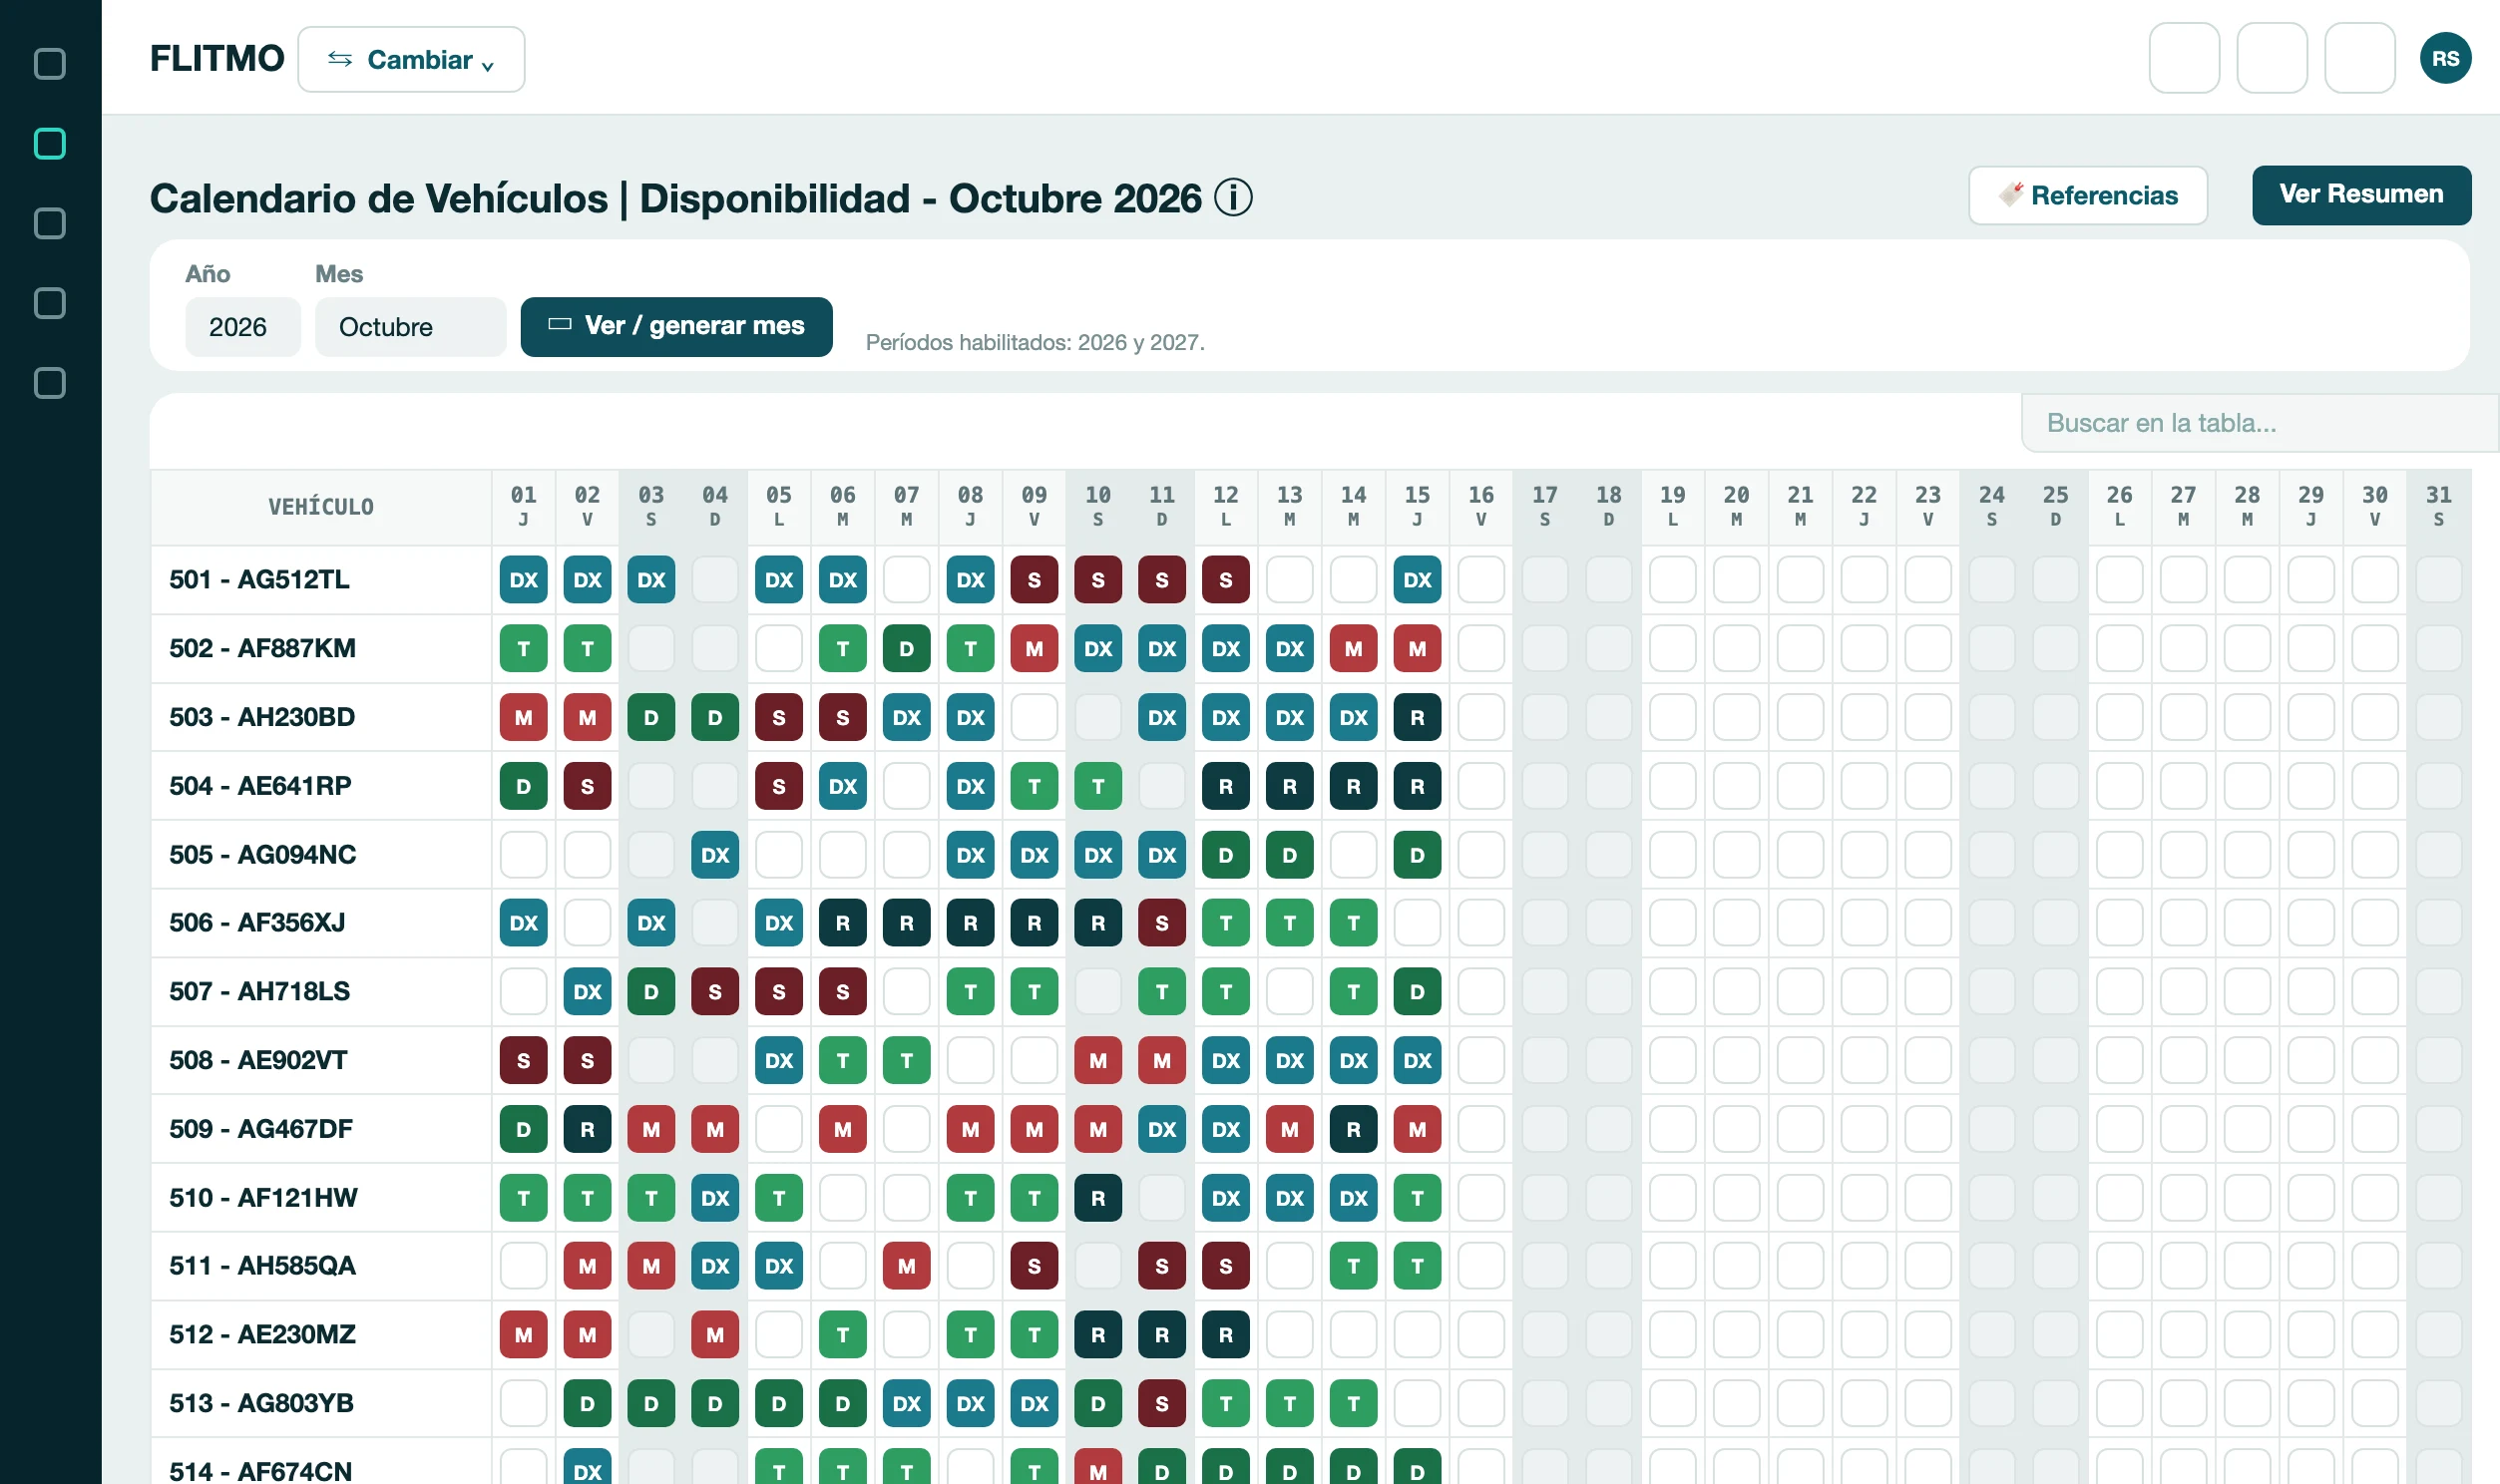Open the Cambiar switcher dropdown

[x=411, y=60]
